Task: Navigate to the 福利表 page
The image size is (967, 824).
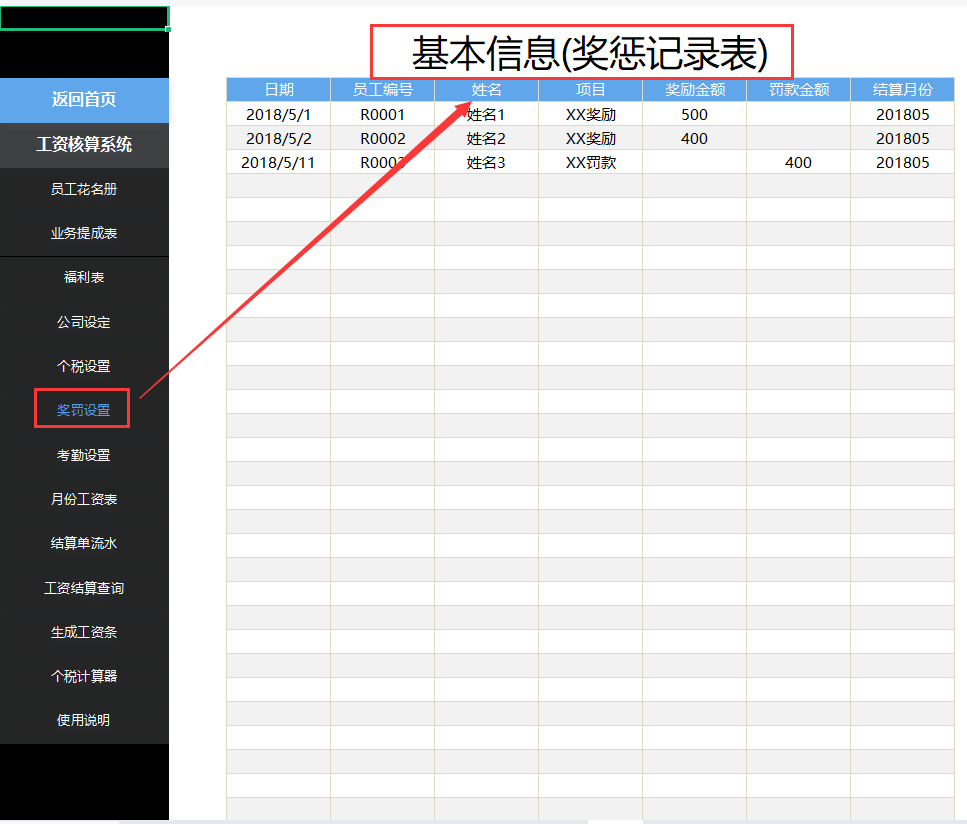Action: 84,277
